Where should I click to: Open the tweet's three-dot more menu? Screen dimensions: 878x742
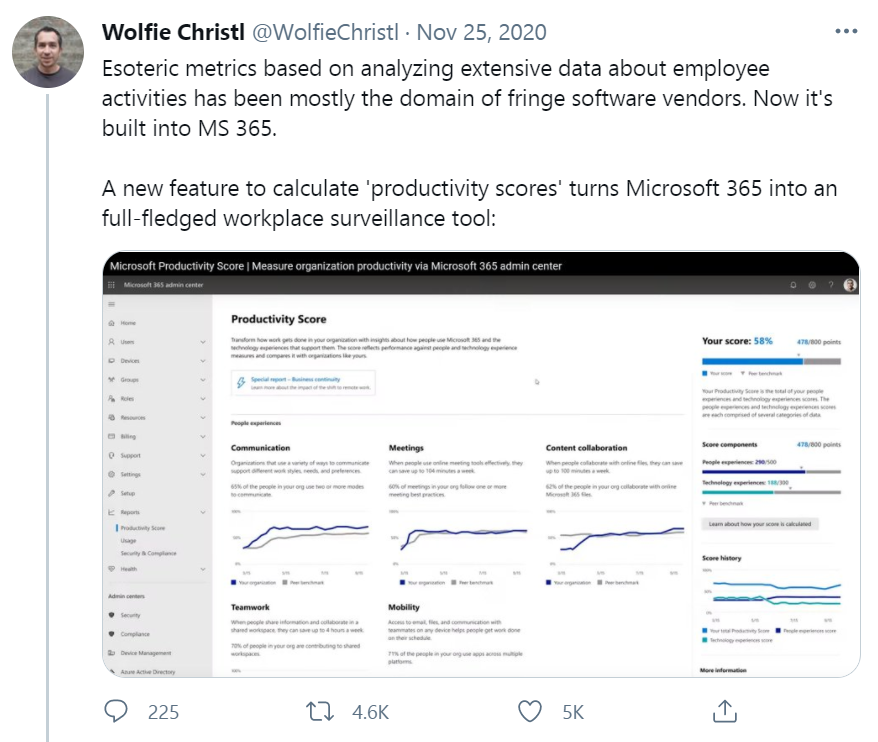pos(846,31)
